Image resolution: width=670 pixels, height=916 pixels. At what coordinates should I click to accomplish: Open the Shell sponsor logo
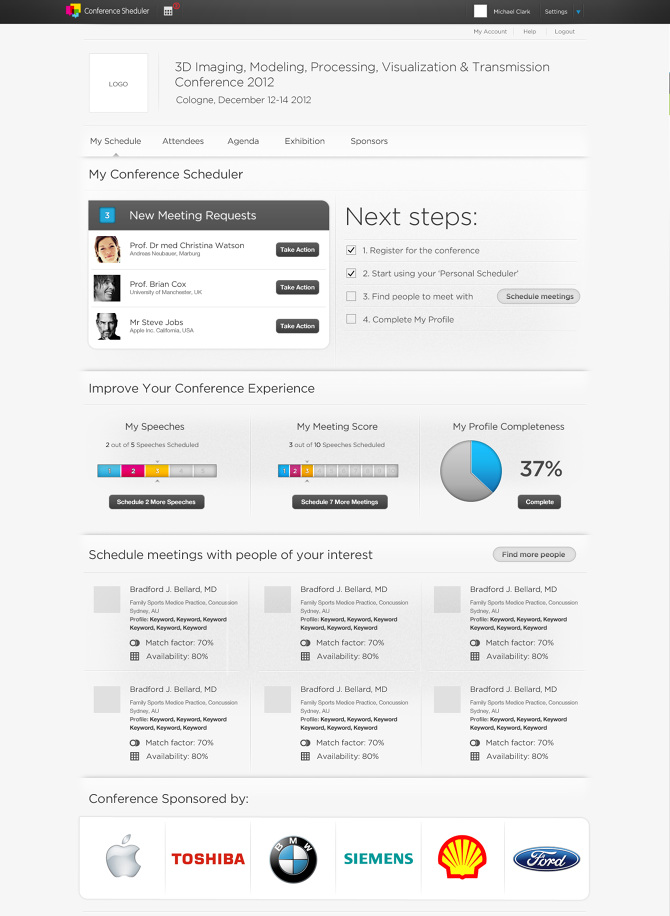[x=462, y=857]
